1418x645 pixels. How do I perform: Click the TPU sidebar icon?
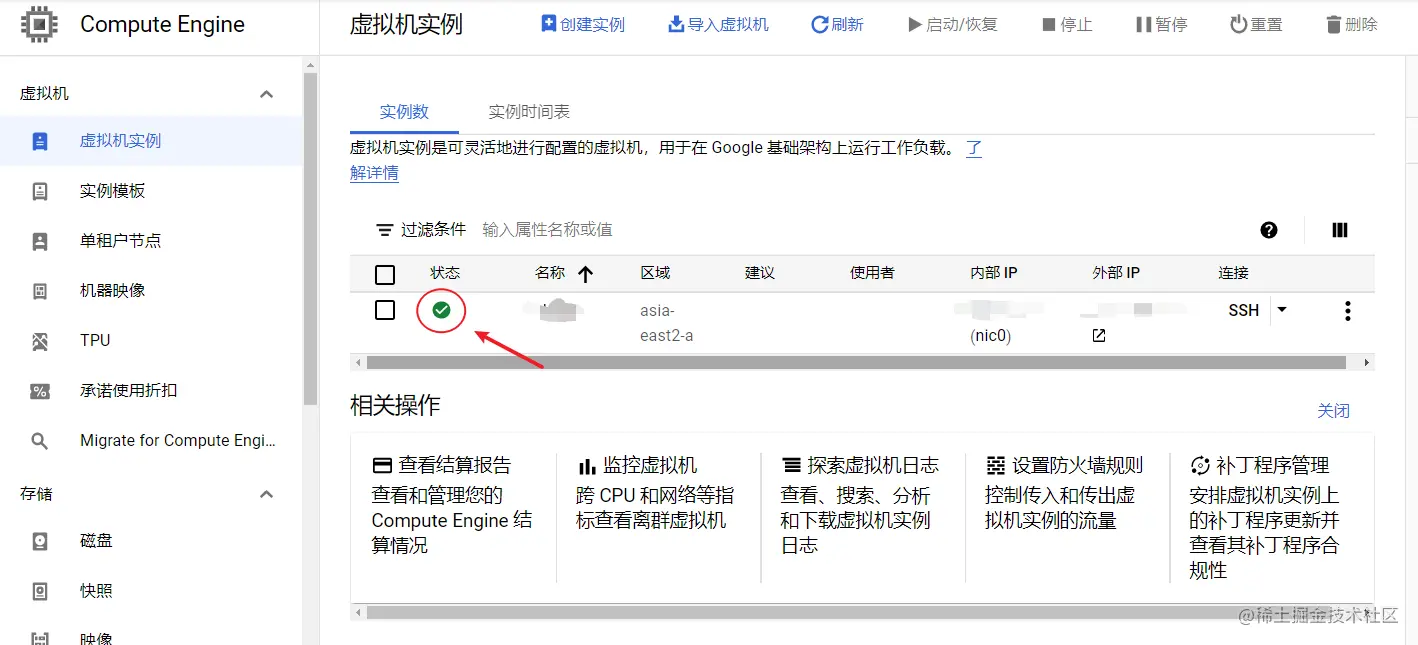40,341
